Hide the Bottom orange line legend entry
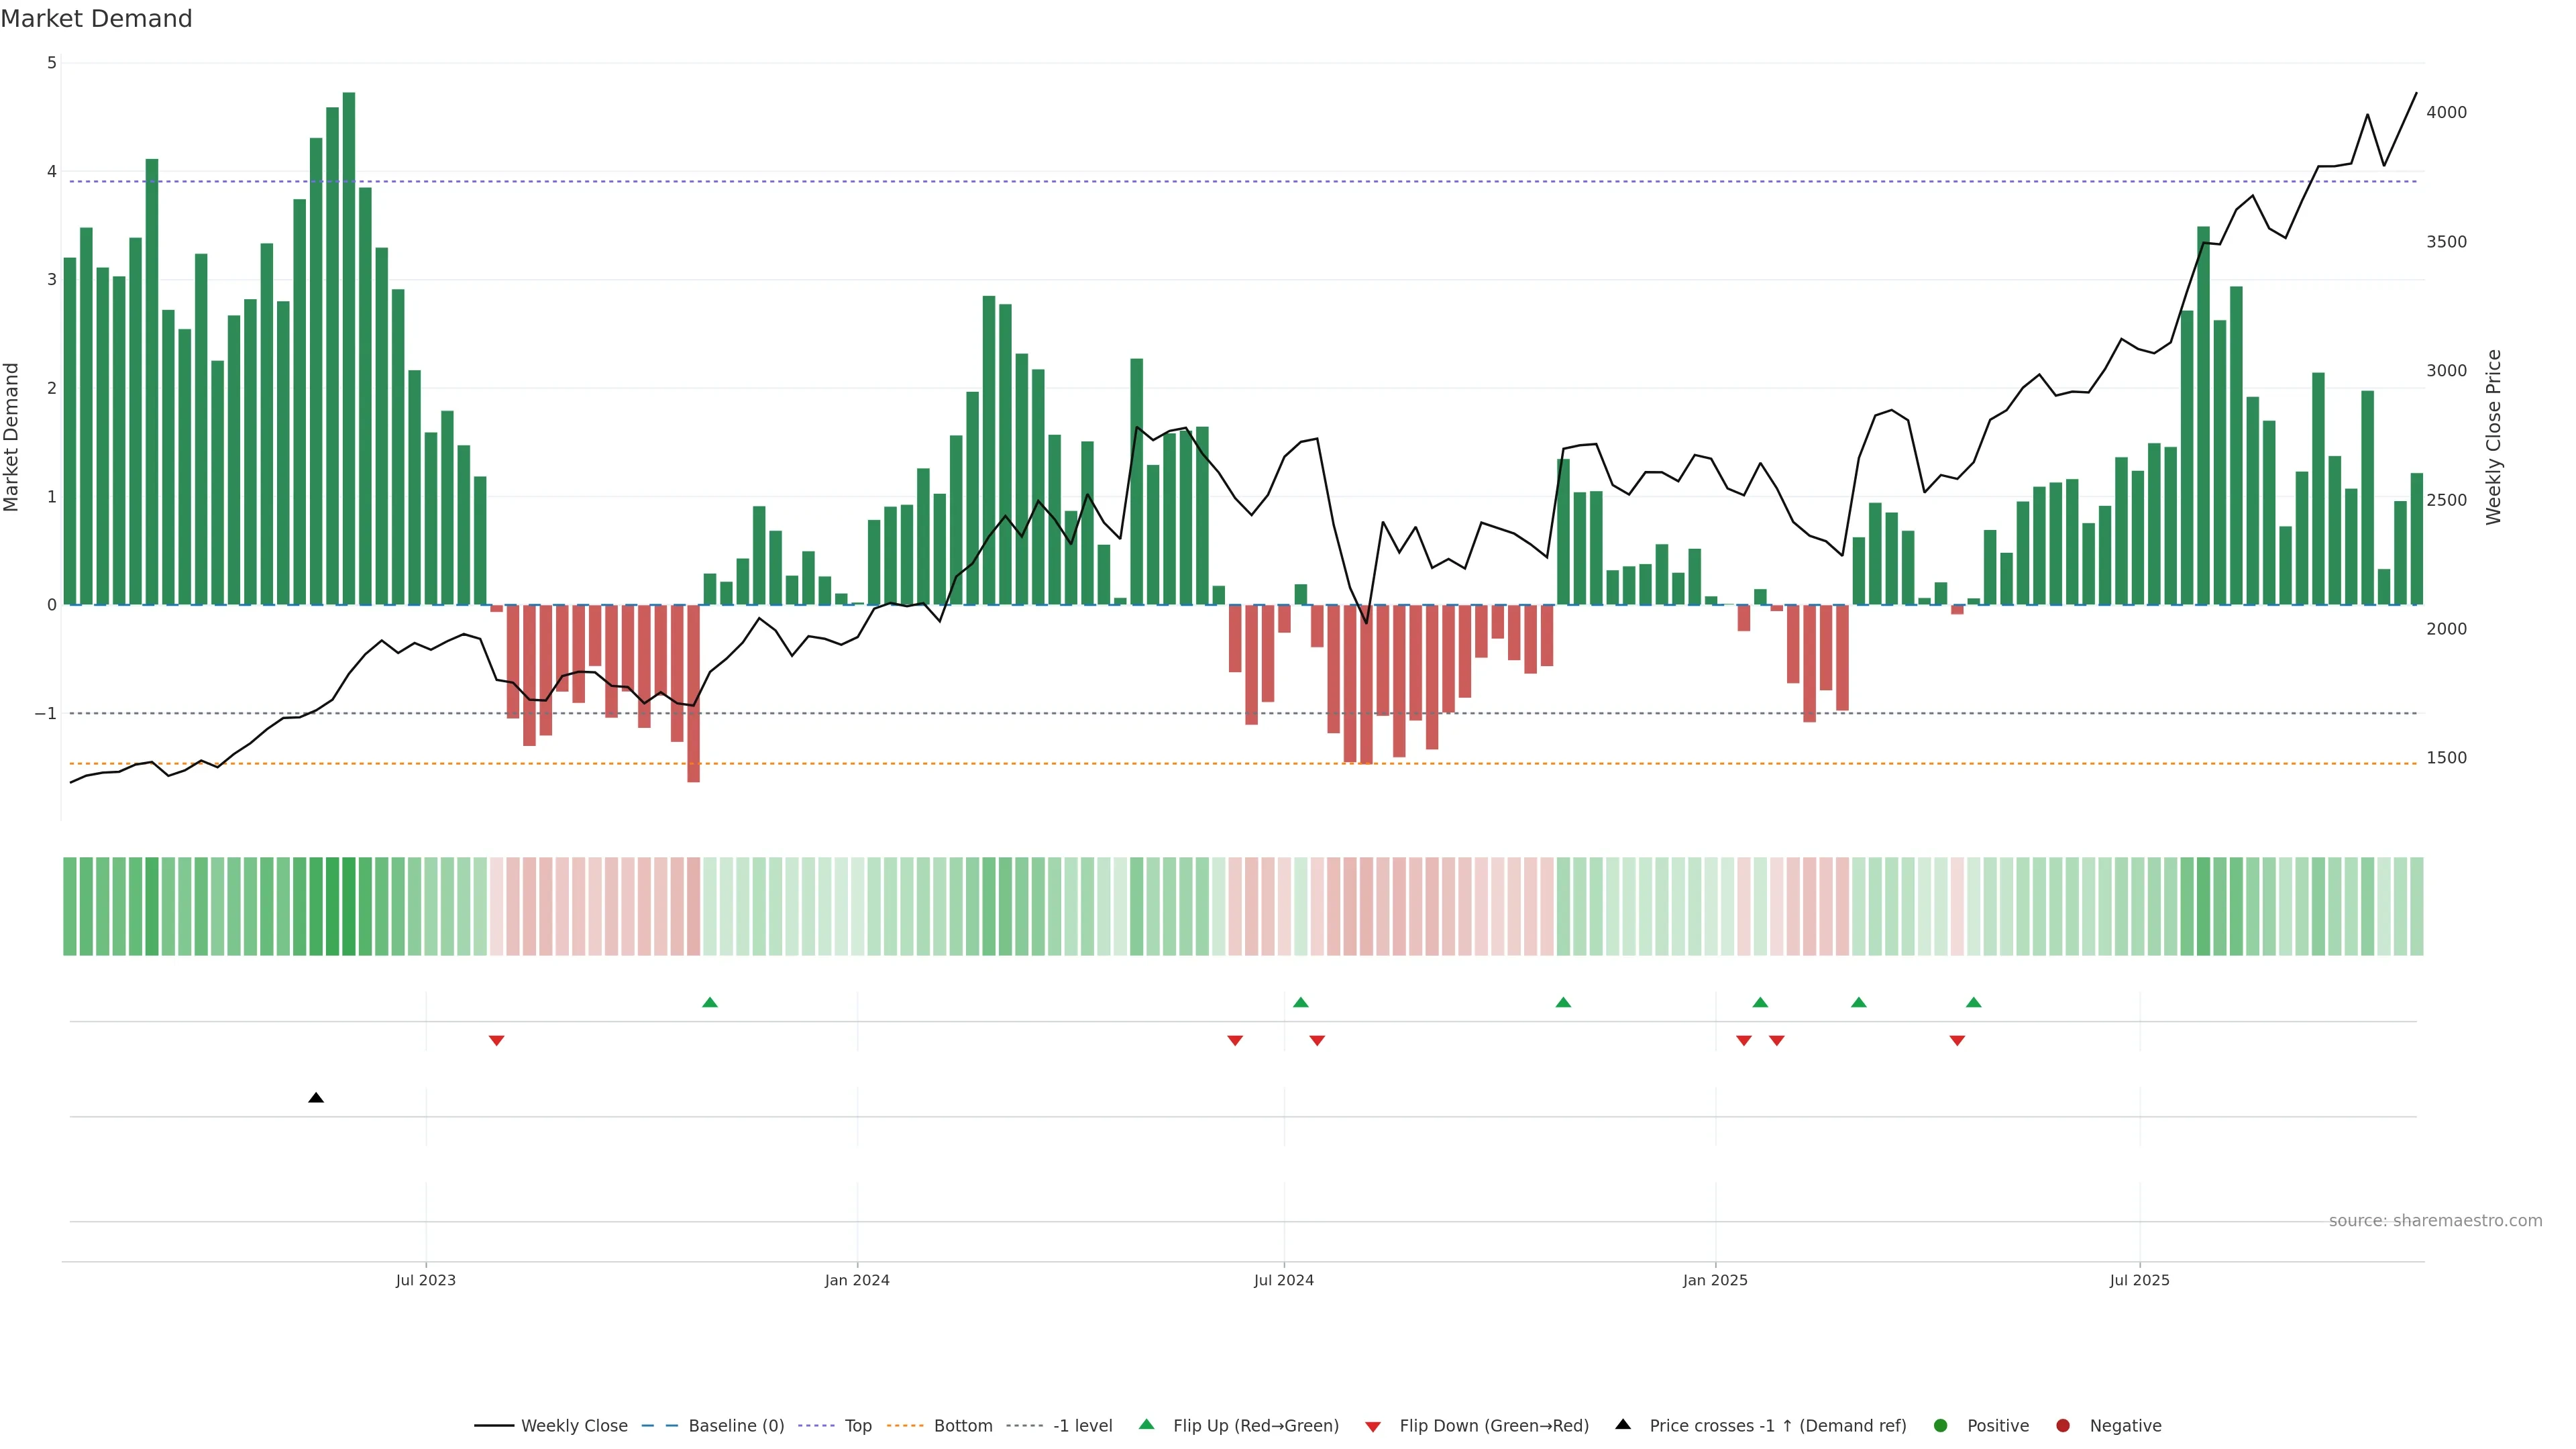Image resolution: width=2576 pixels, height=1449 pixels. (x=905, y=1426)
